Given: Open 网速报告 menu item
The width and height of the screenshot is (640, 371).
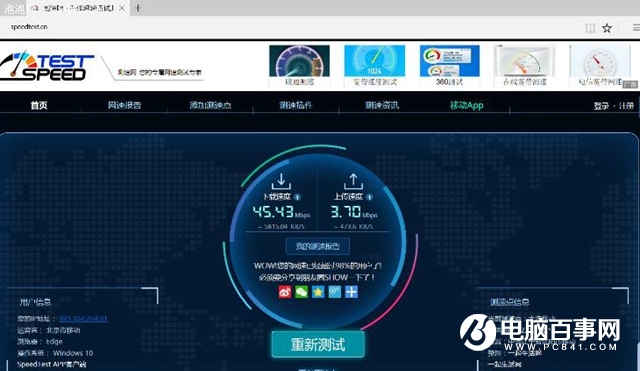Looking at the screenshot, I should coord(124,105).
